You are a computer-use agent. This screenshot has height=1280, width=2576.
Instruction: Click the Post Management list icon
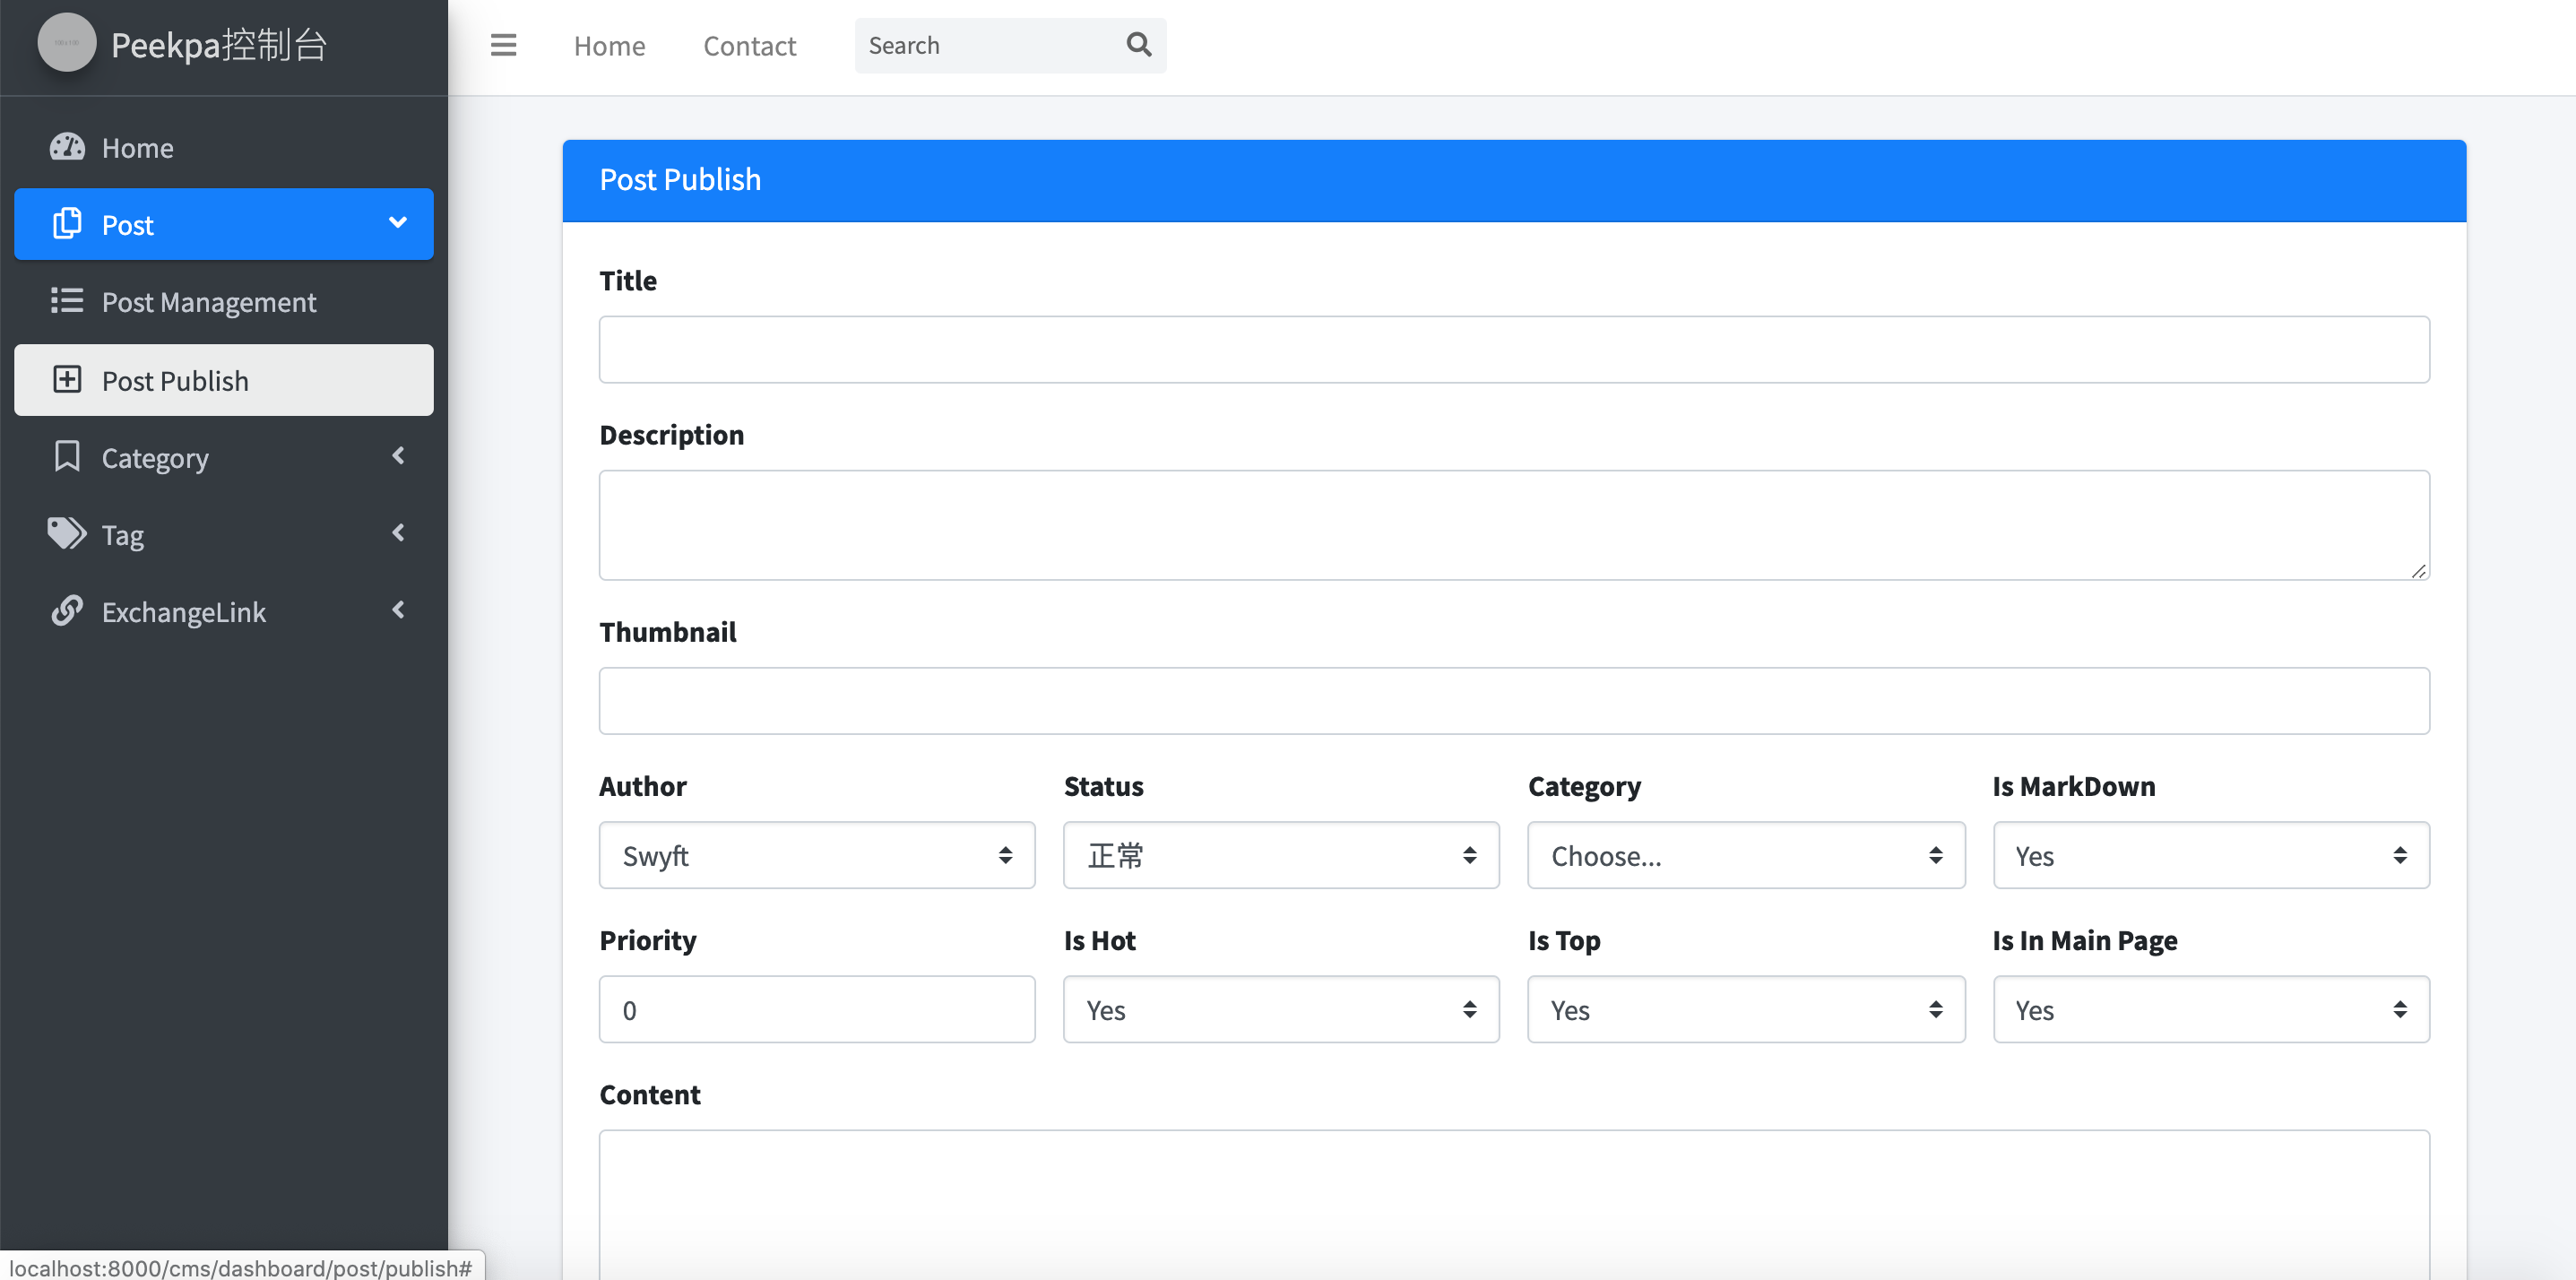click(x=67, y=300)
